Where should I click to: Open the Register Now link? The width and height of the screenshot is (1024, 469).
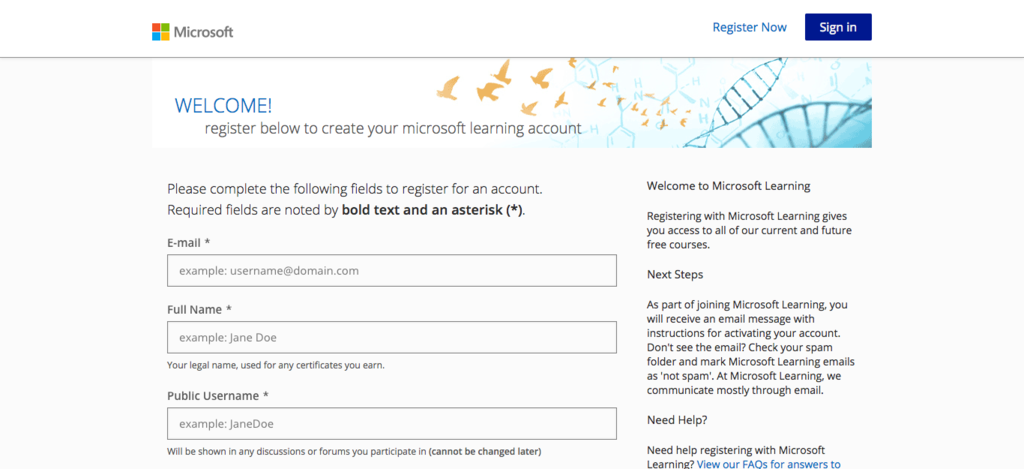(749, 27)
